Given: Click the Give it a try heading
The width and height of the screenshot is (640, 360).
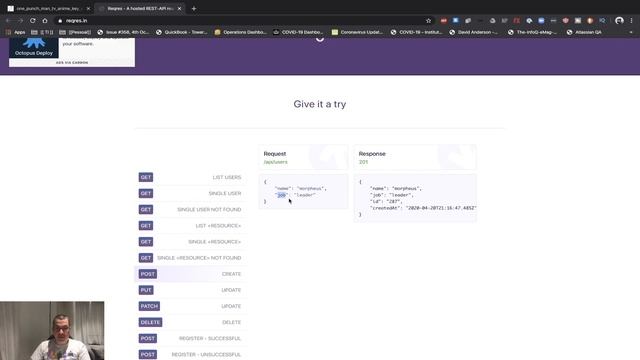Looking at the screenshot, I should point(320,104).
